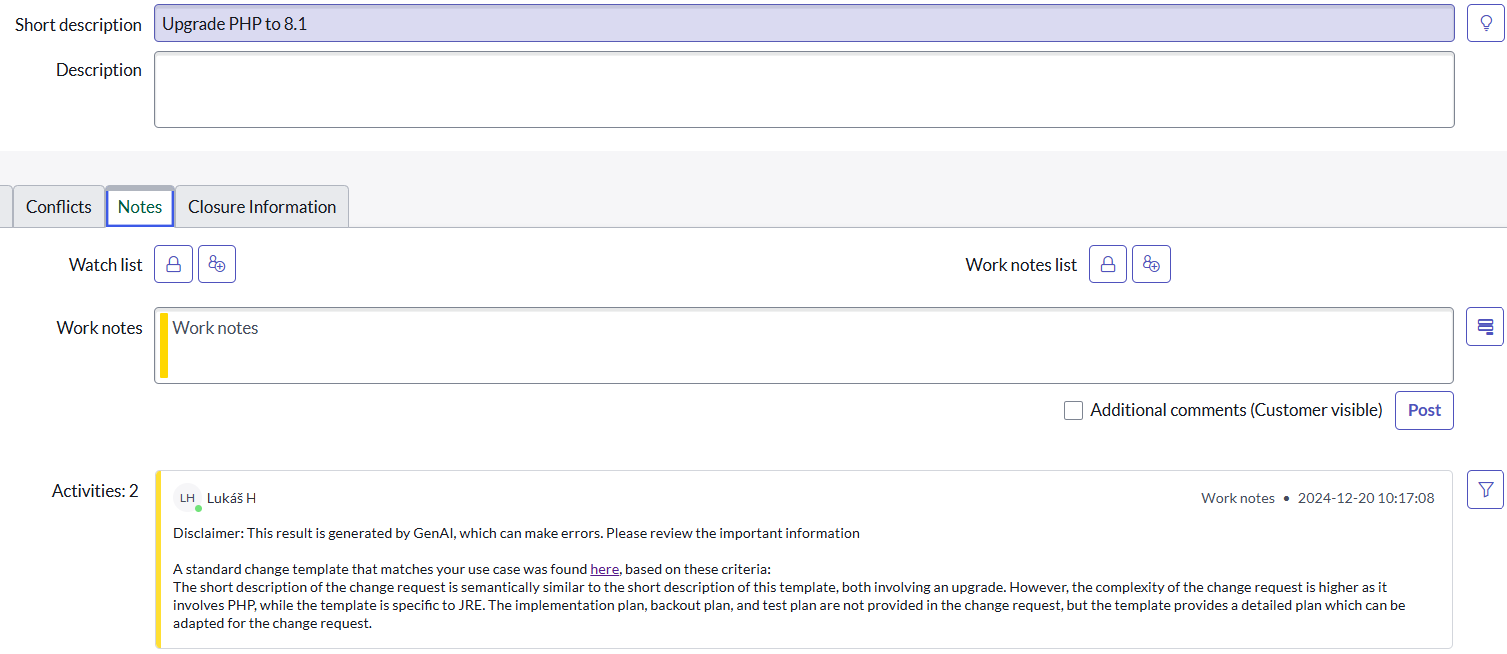
Task: Click into the Short description field
Action: point(804,24)
